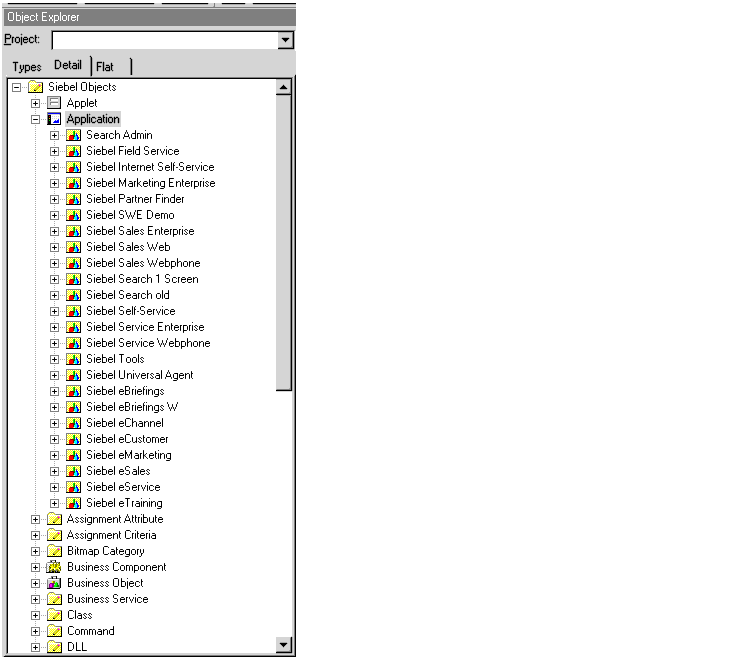
Task: Click the Siebel Objects folder icon
Action: [35, 87]
